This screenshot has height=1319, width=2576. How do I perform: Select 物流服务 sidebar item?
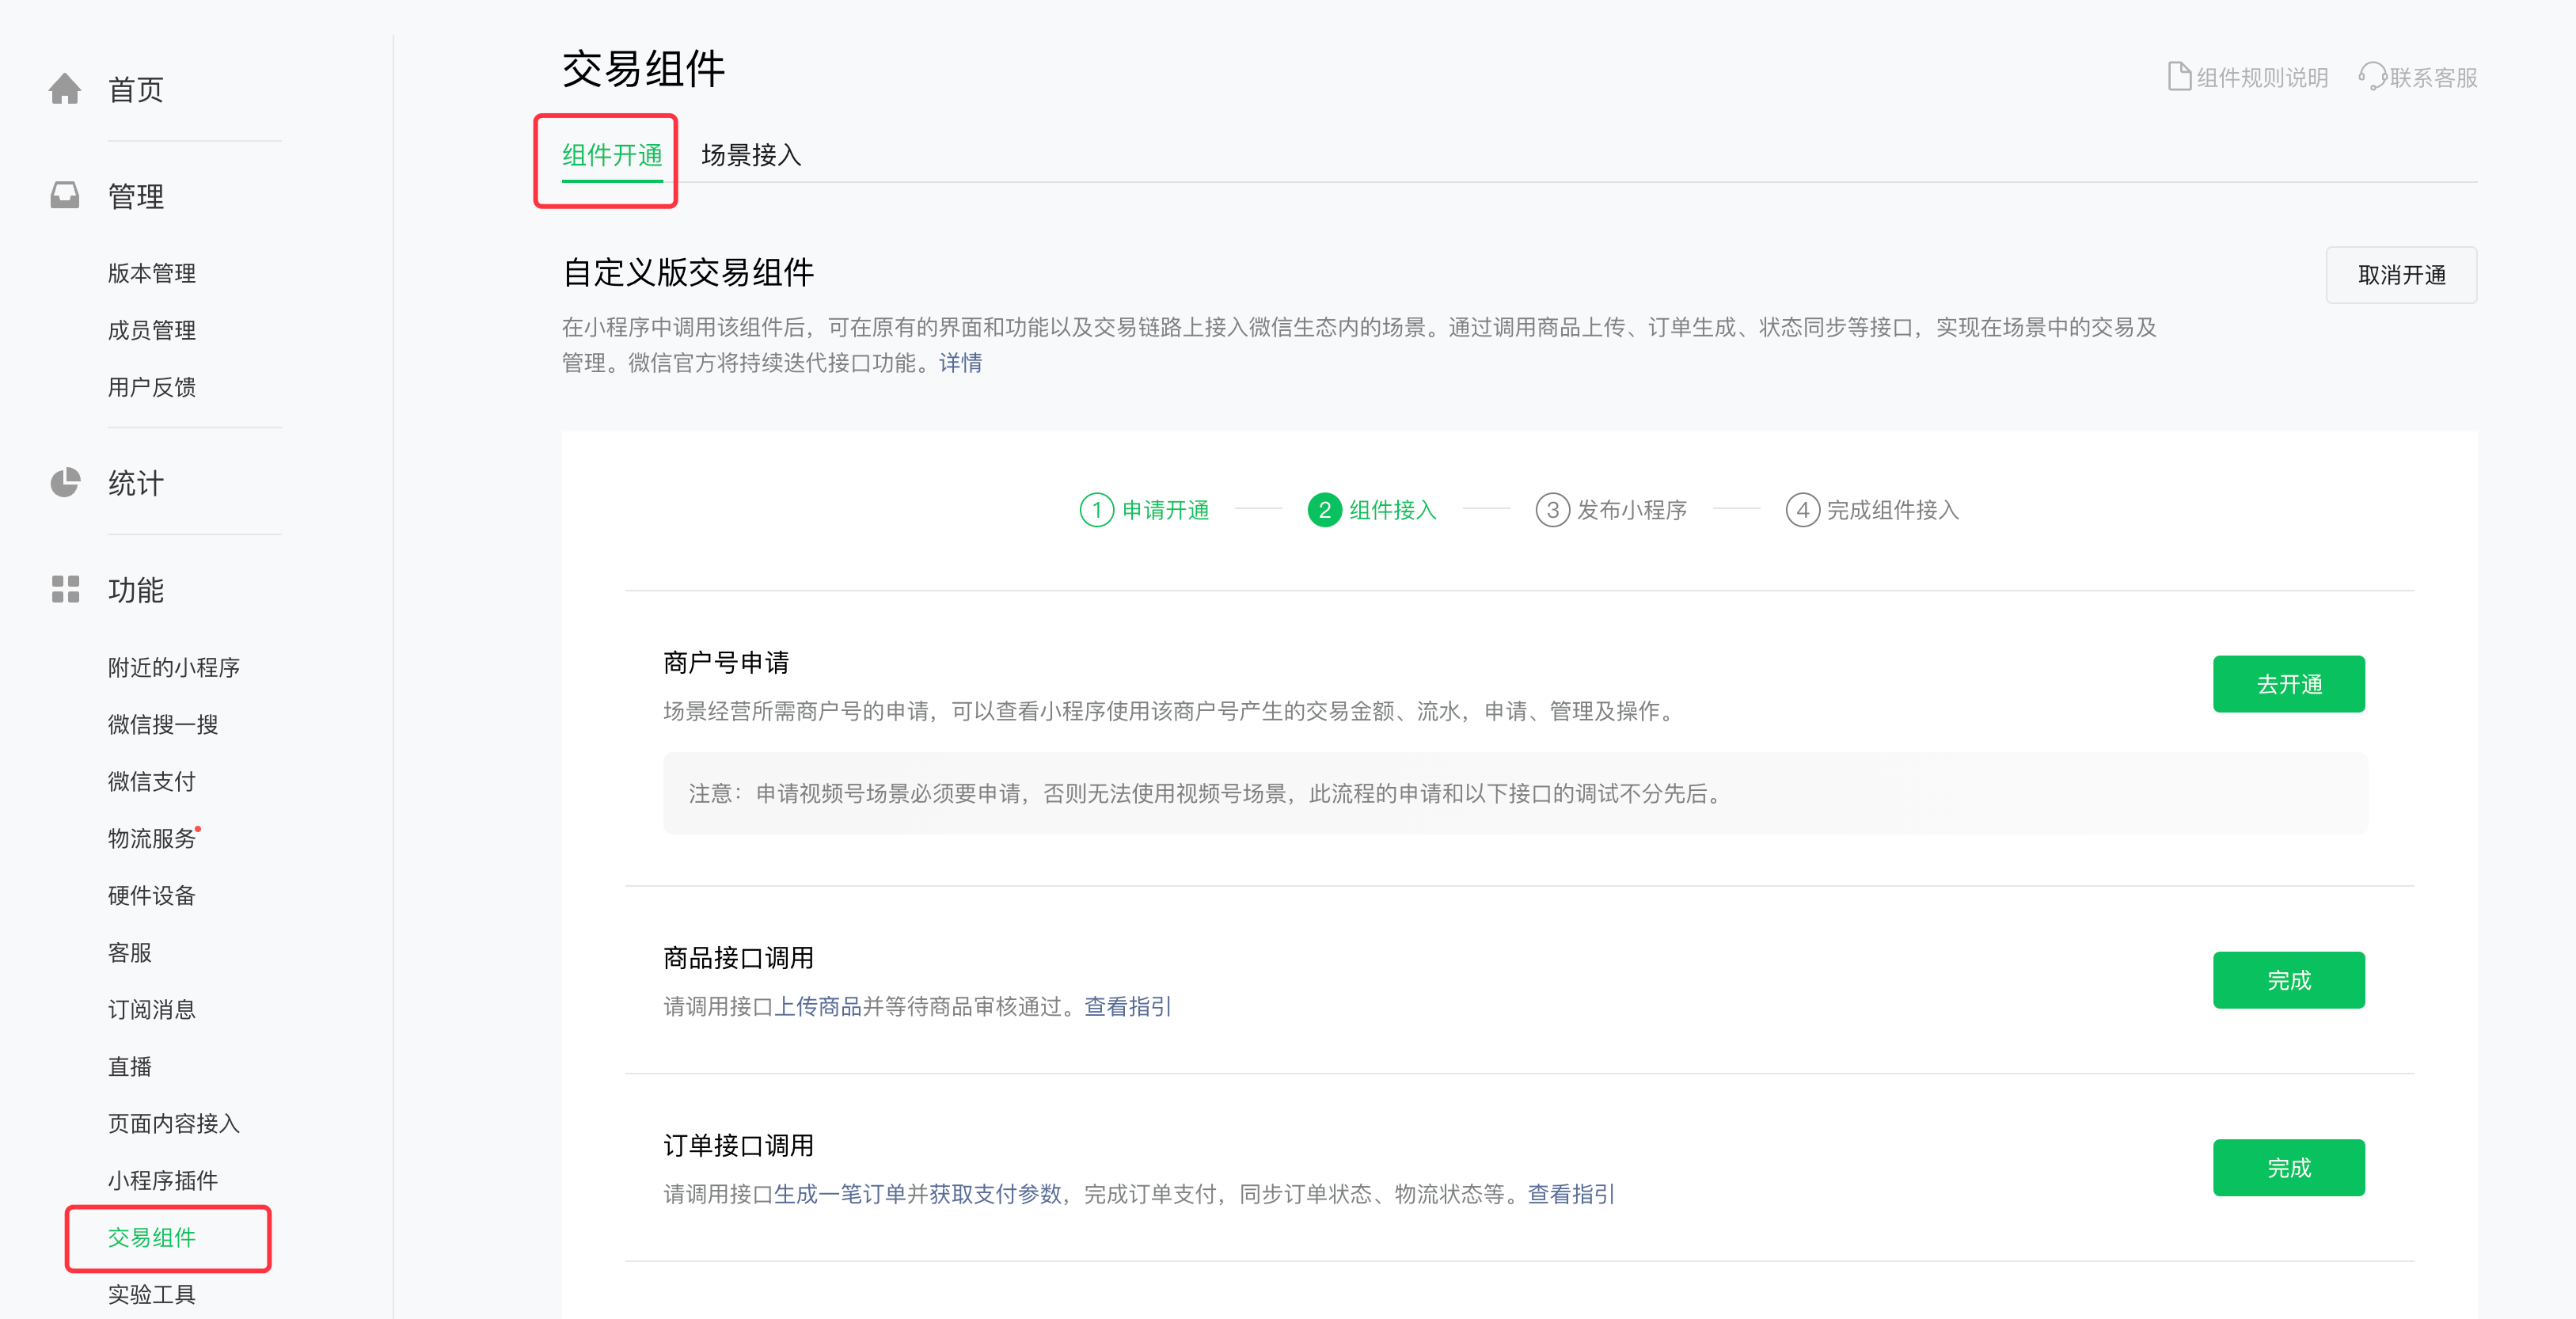tap(152, 838)
